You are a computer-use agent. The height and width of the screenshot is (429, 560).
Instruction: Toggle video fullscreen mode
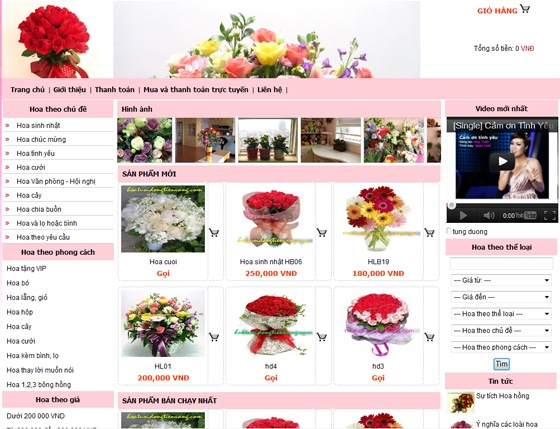pyautogui.click(x=550, y=215)
